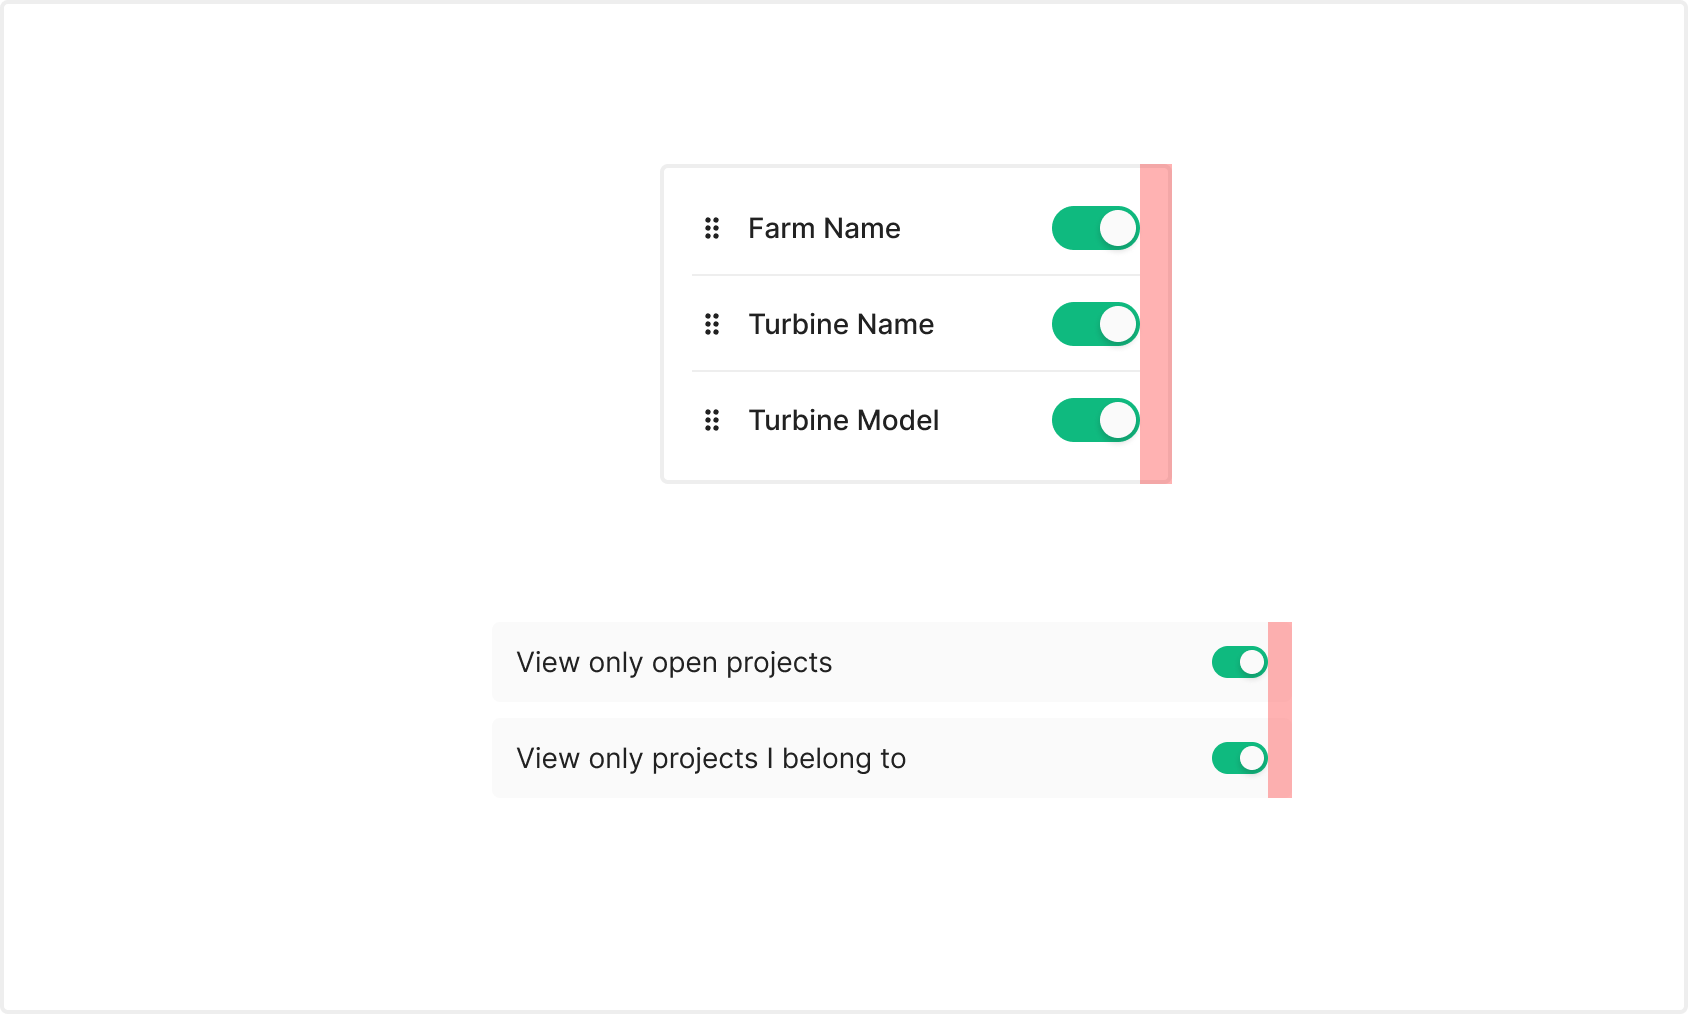Click the pink strip beside the column list
This screenshot has width=1688, height=1014.
[1156, 324]
